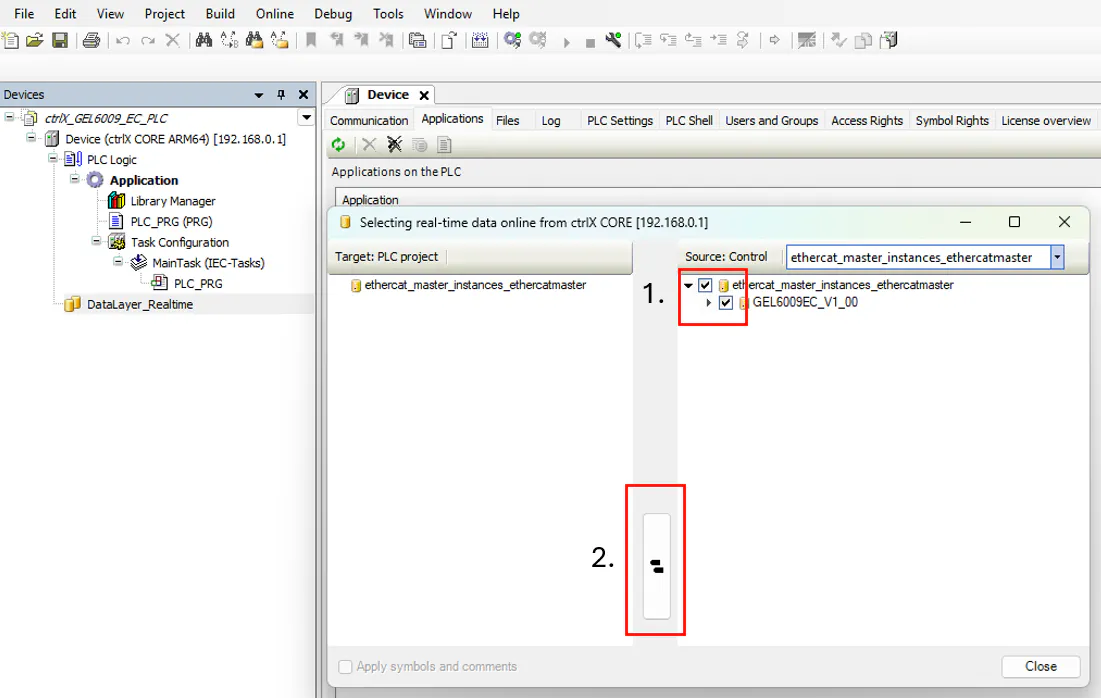Click the wrench debug icon in toolbar
This screenshot has width=1101, height=698.
click(x=613, y=41)
